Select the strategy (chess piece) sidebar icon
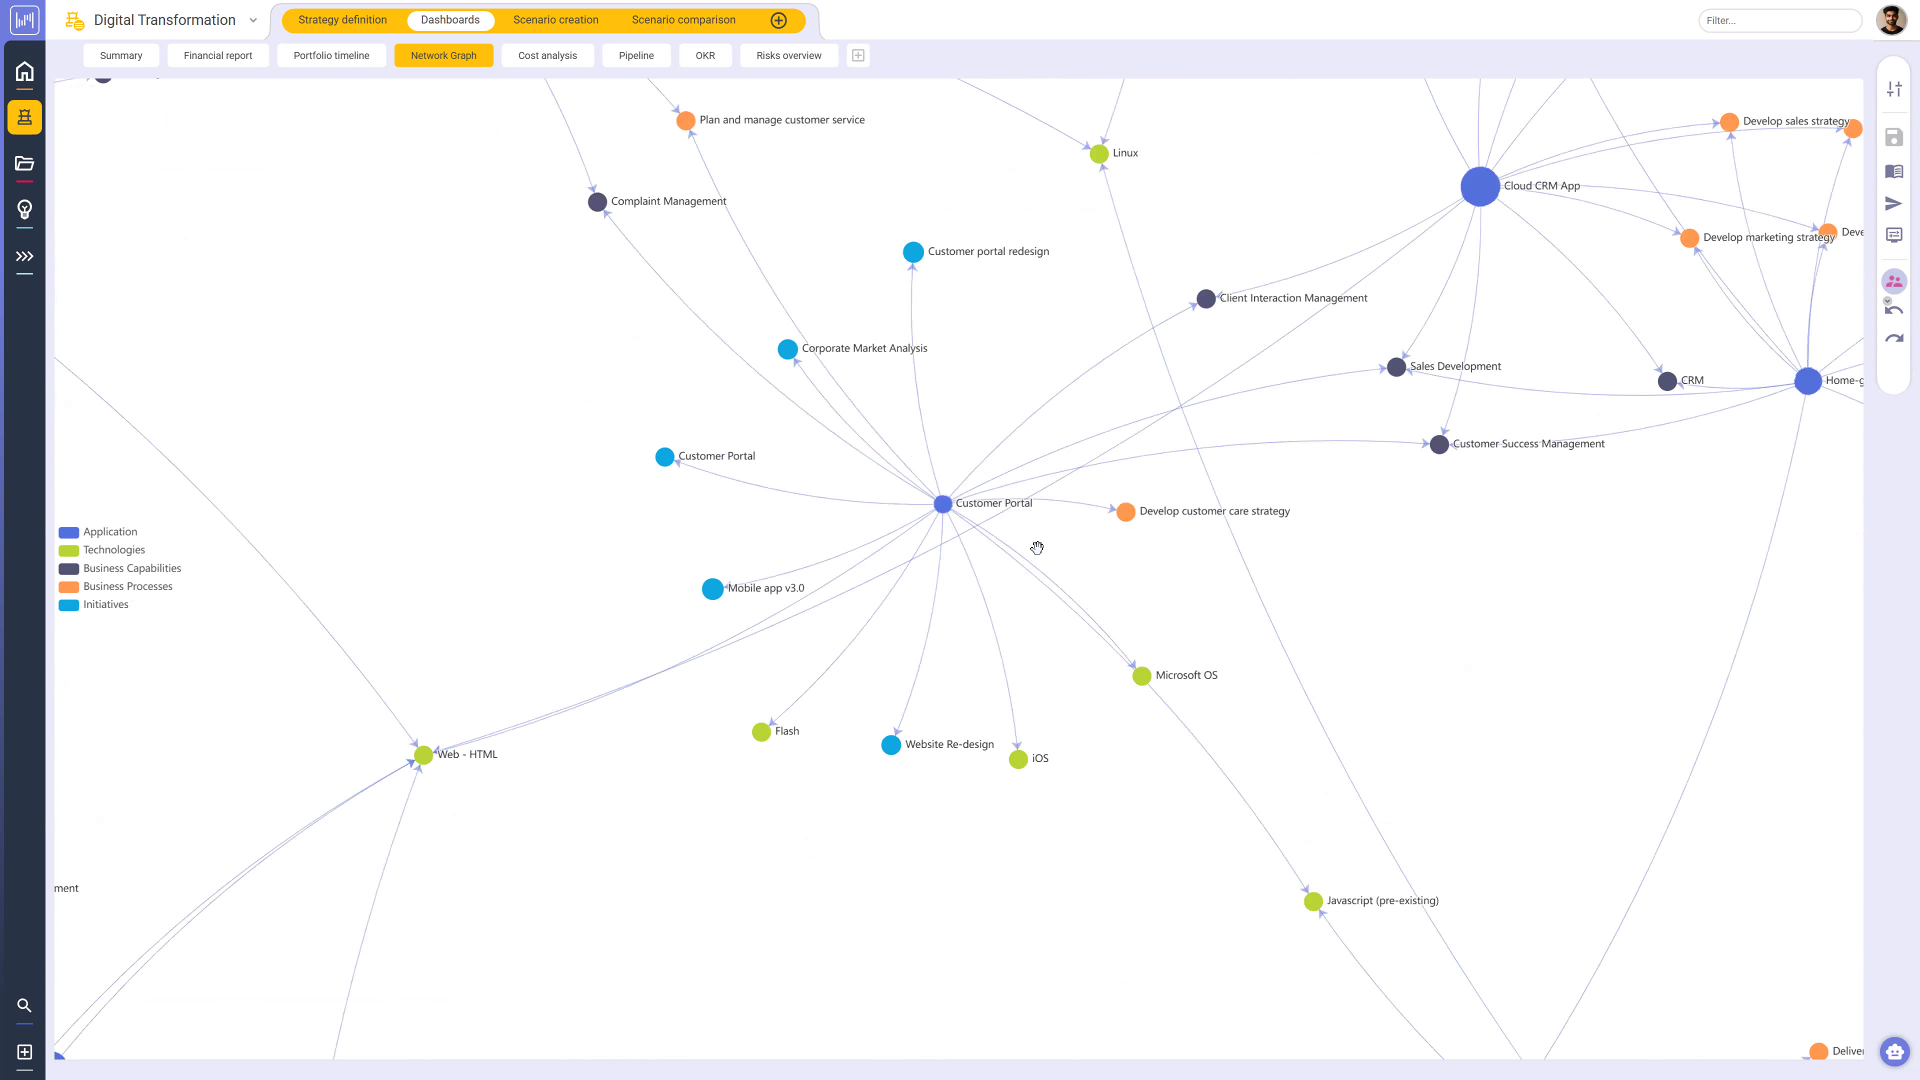This screenshot has width=1920, height=1080. click(24, 116)
